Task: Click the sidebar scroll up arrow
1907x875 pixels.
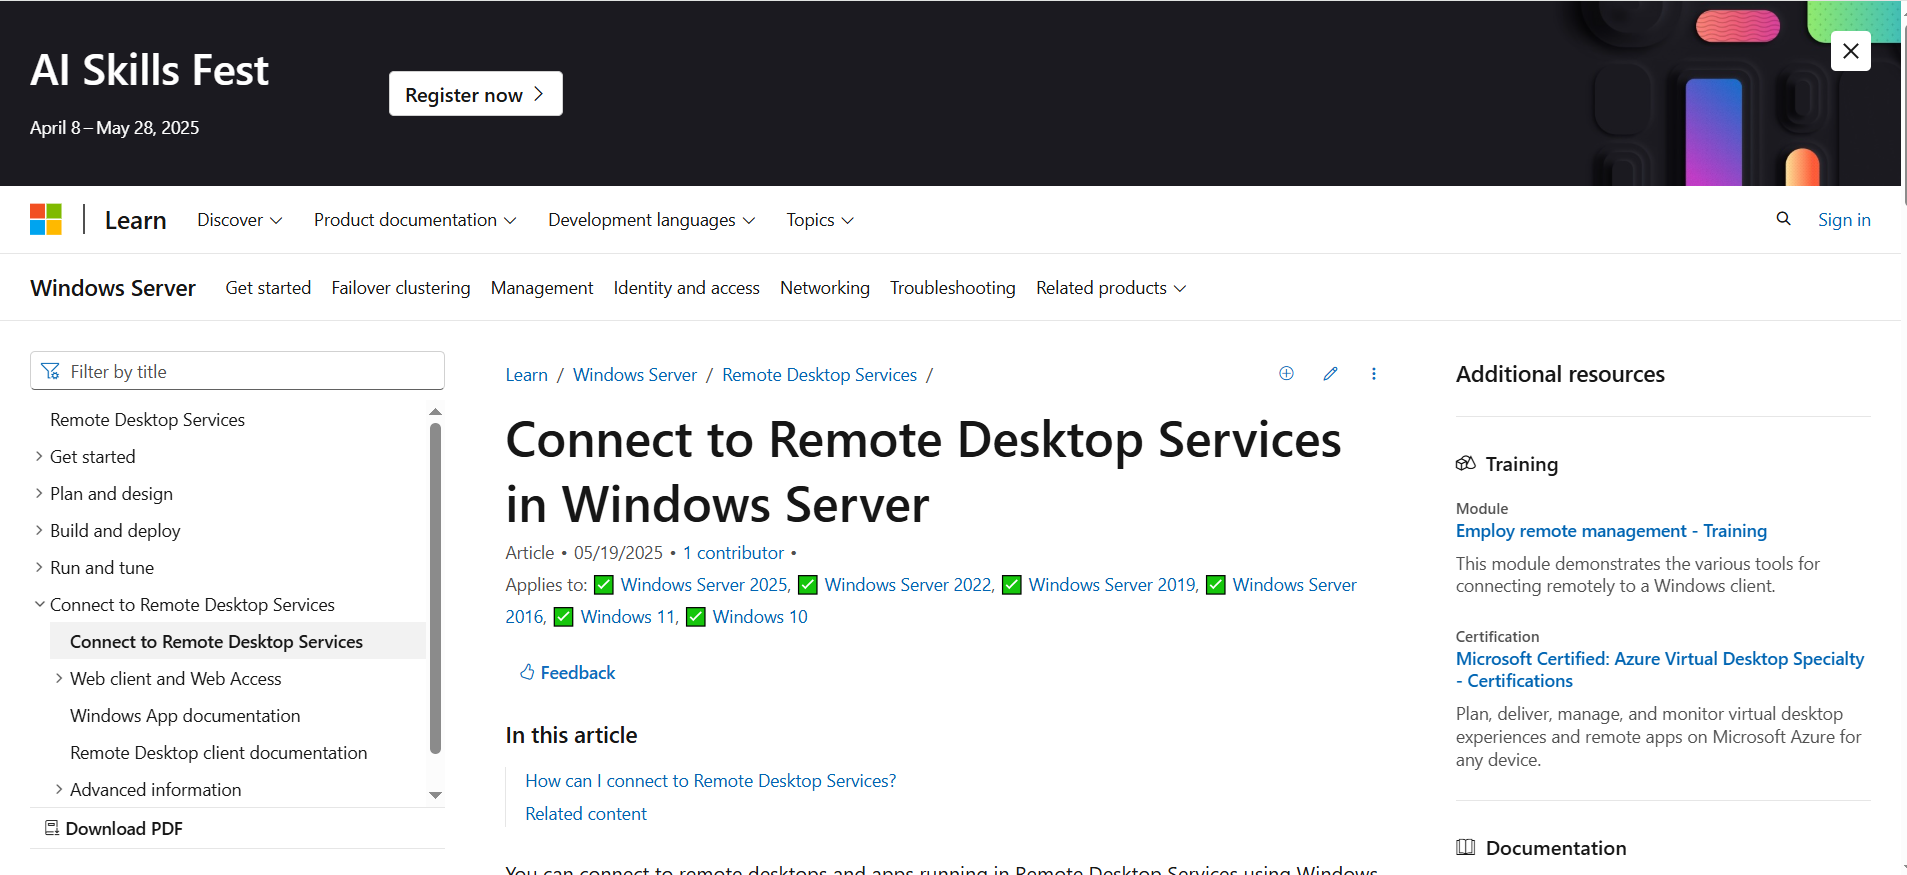Action: [x=435, y=412]
